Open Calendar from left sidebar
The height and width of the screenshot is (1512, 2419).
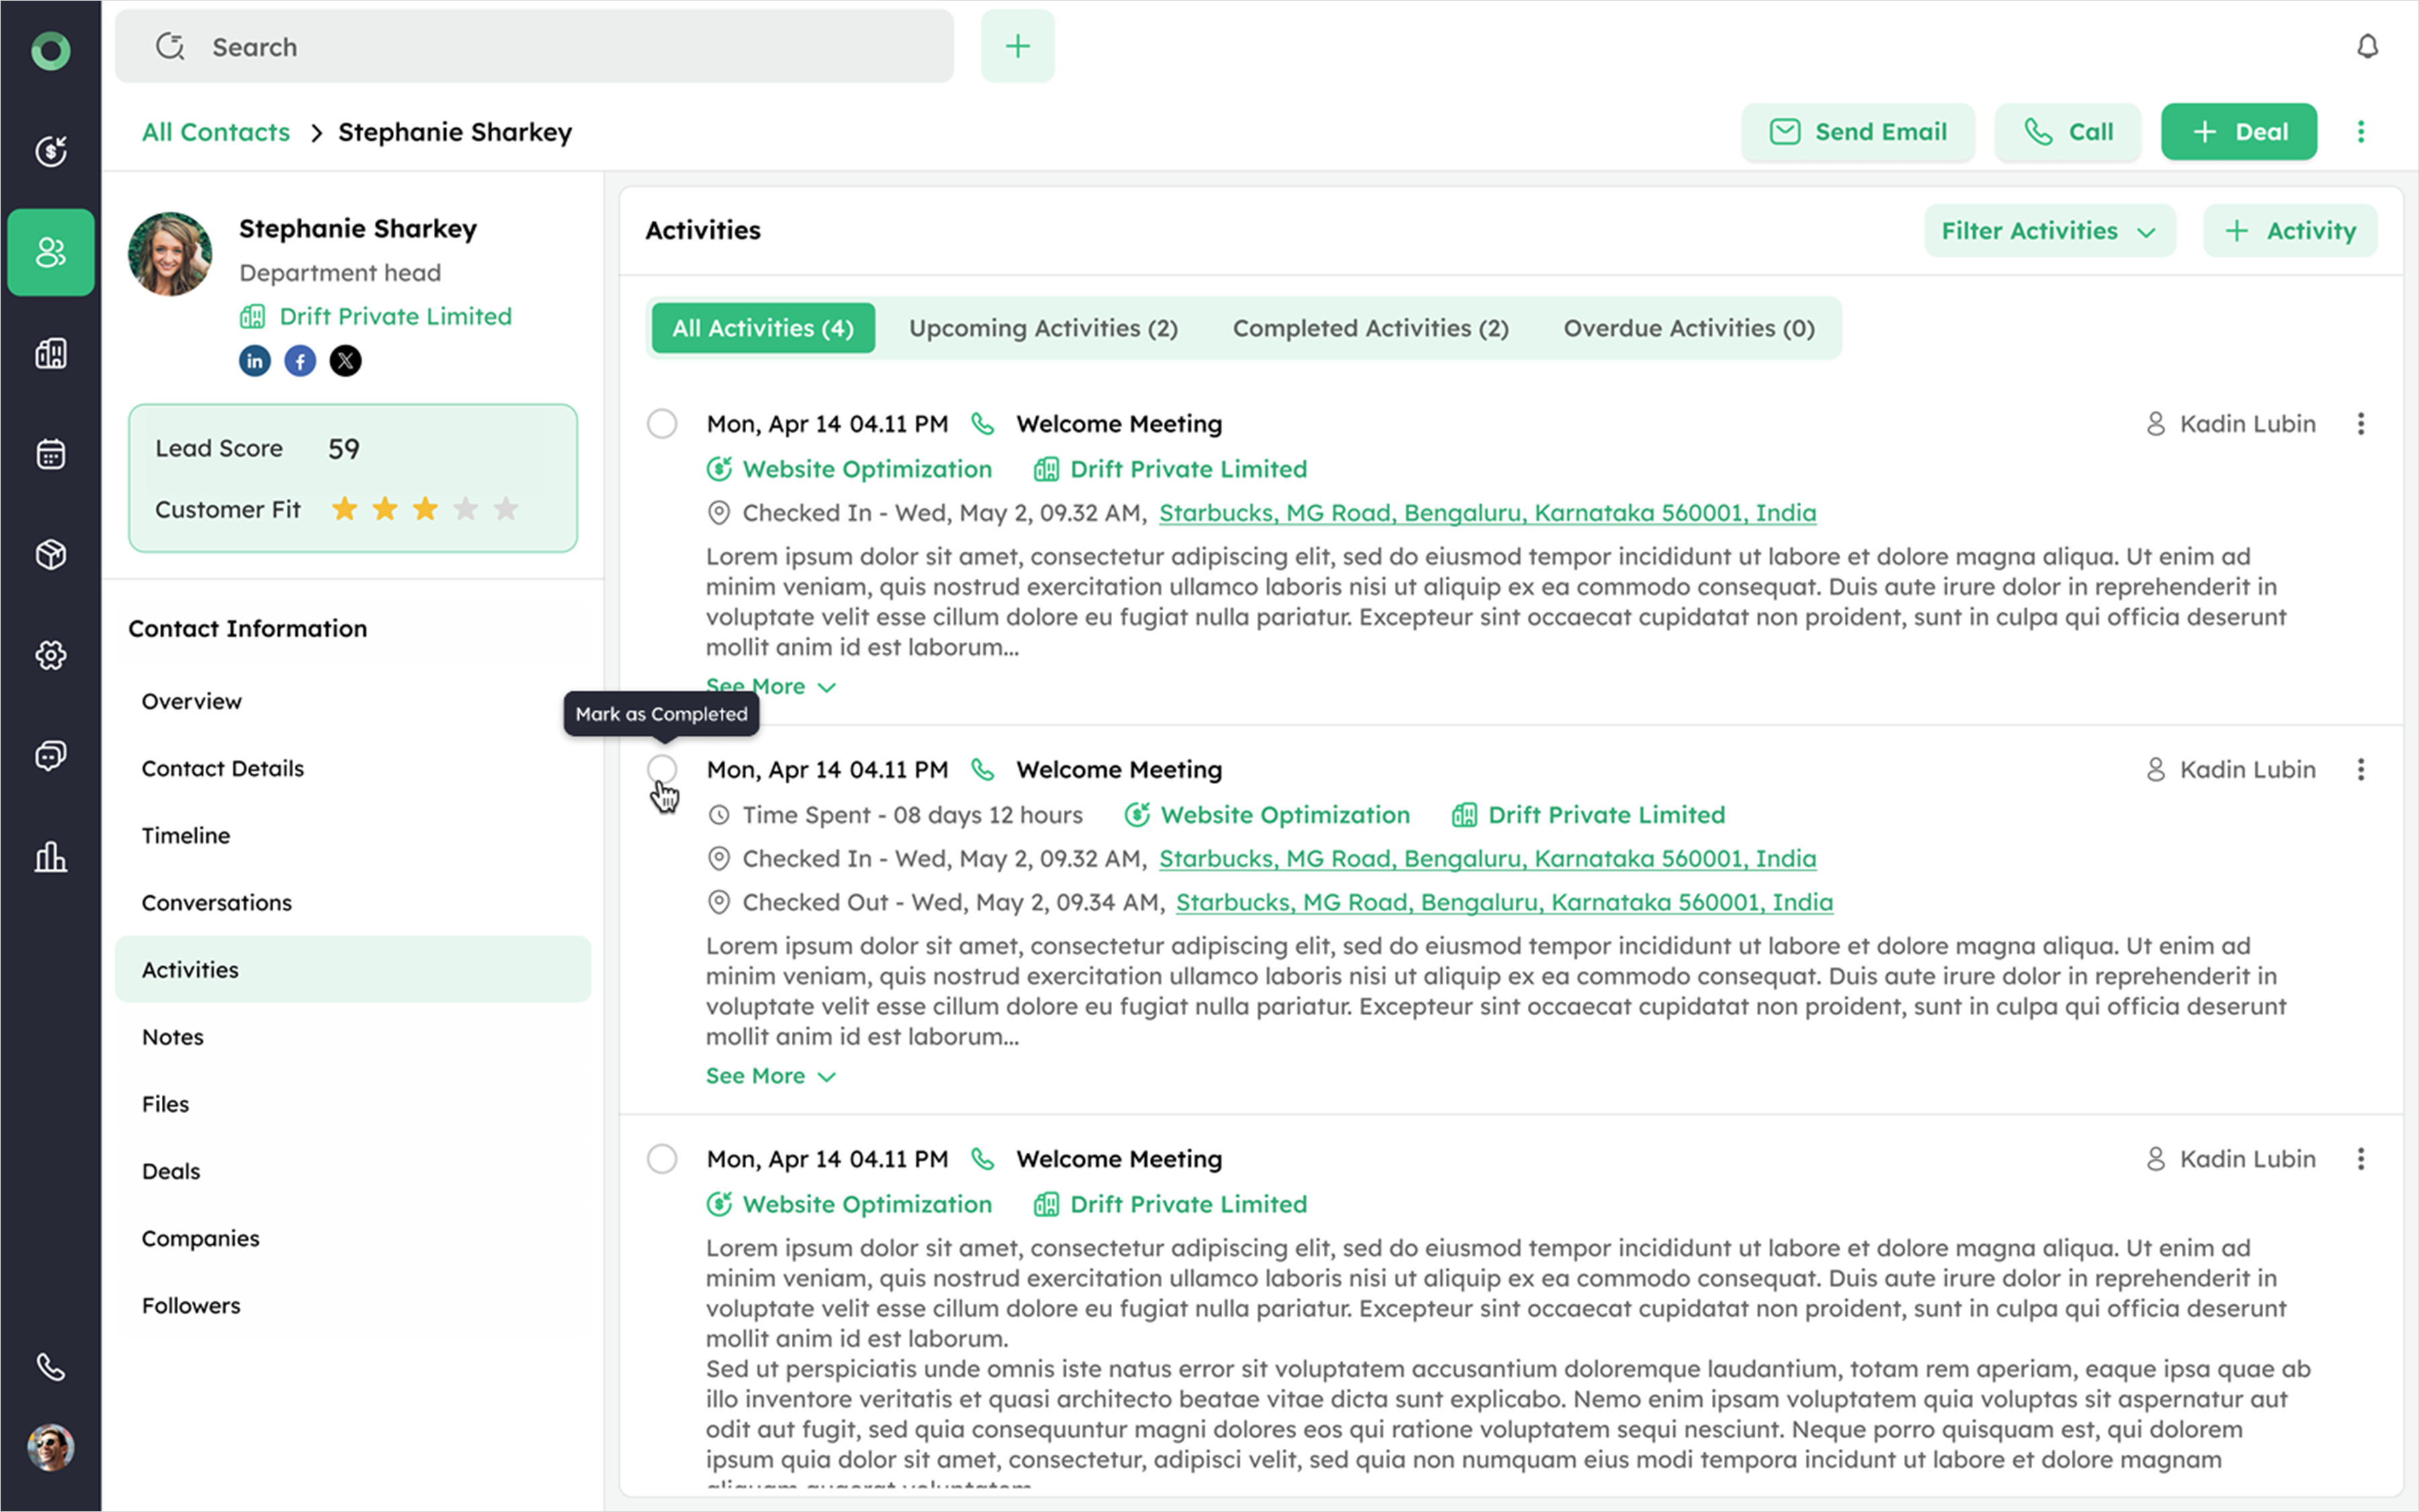(50, 454)
